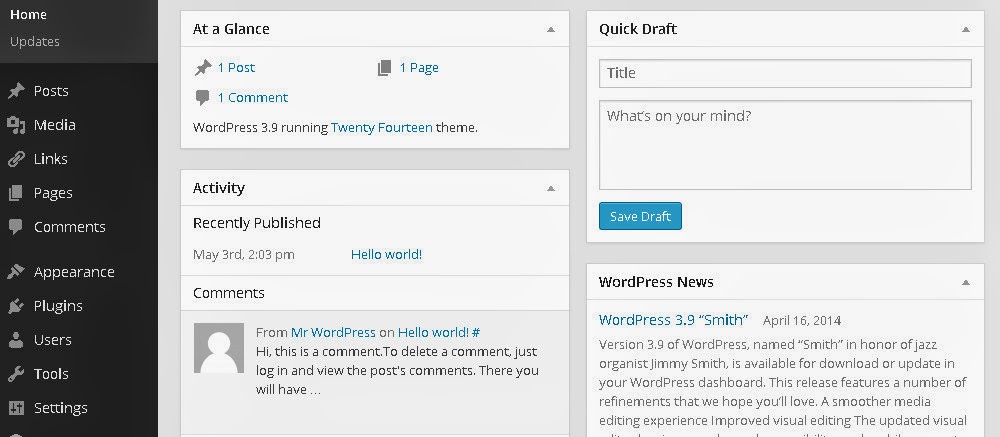Open the Settings menu label
1000x437 pixels.
[61, 408]
